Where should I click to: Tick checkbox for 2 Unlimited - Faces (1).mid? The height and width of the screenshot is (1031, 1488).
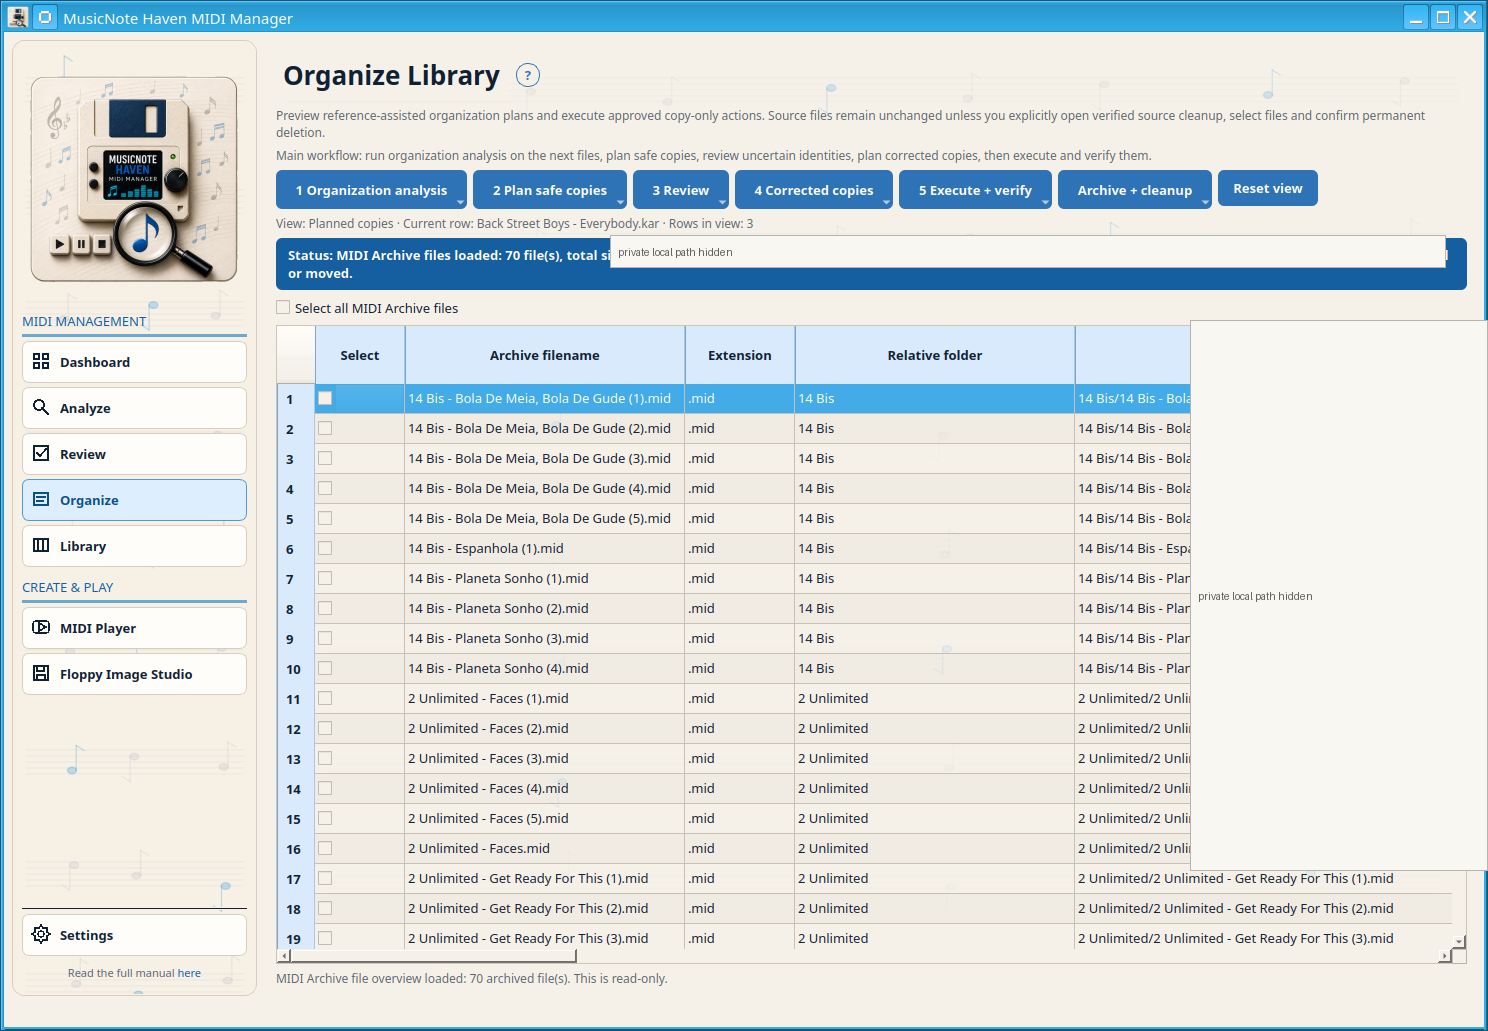tap(325, 698)
